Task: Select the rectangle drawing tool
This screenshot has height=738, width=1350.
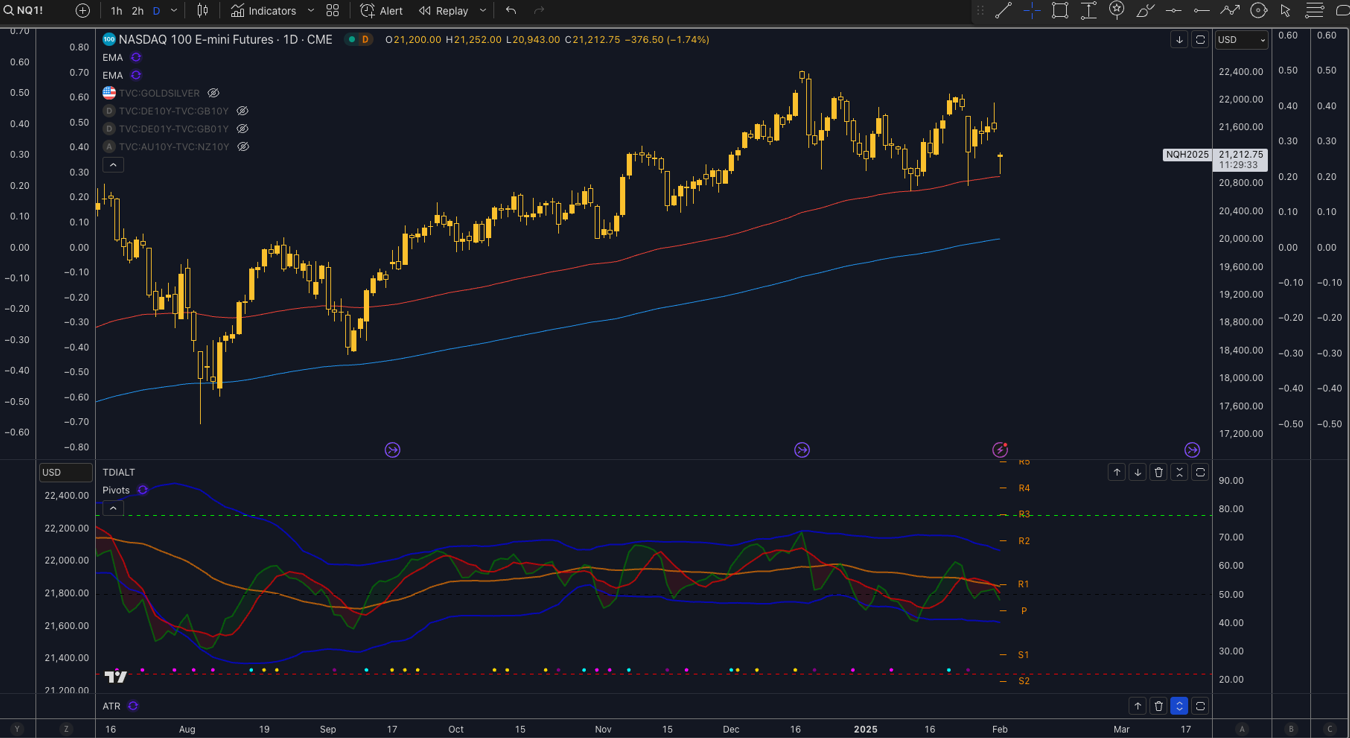Action: click(1060, 11)
